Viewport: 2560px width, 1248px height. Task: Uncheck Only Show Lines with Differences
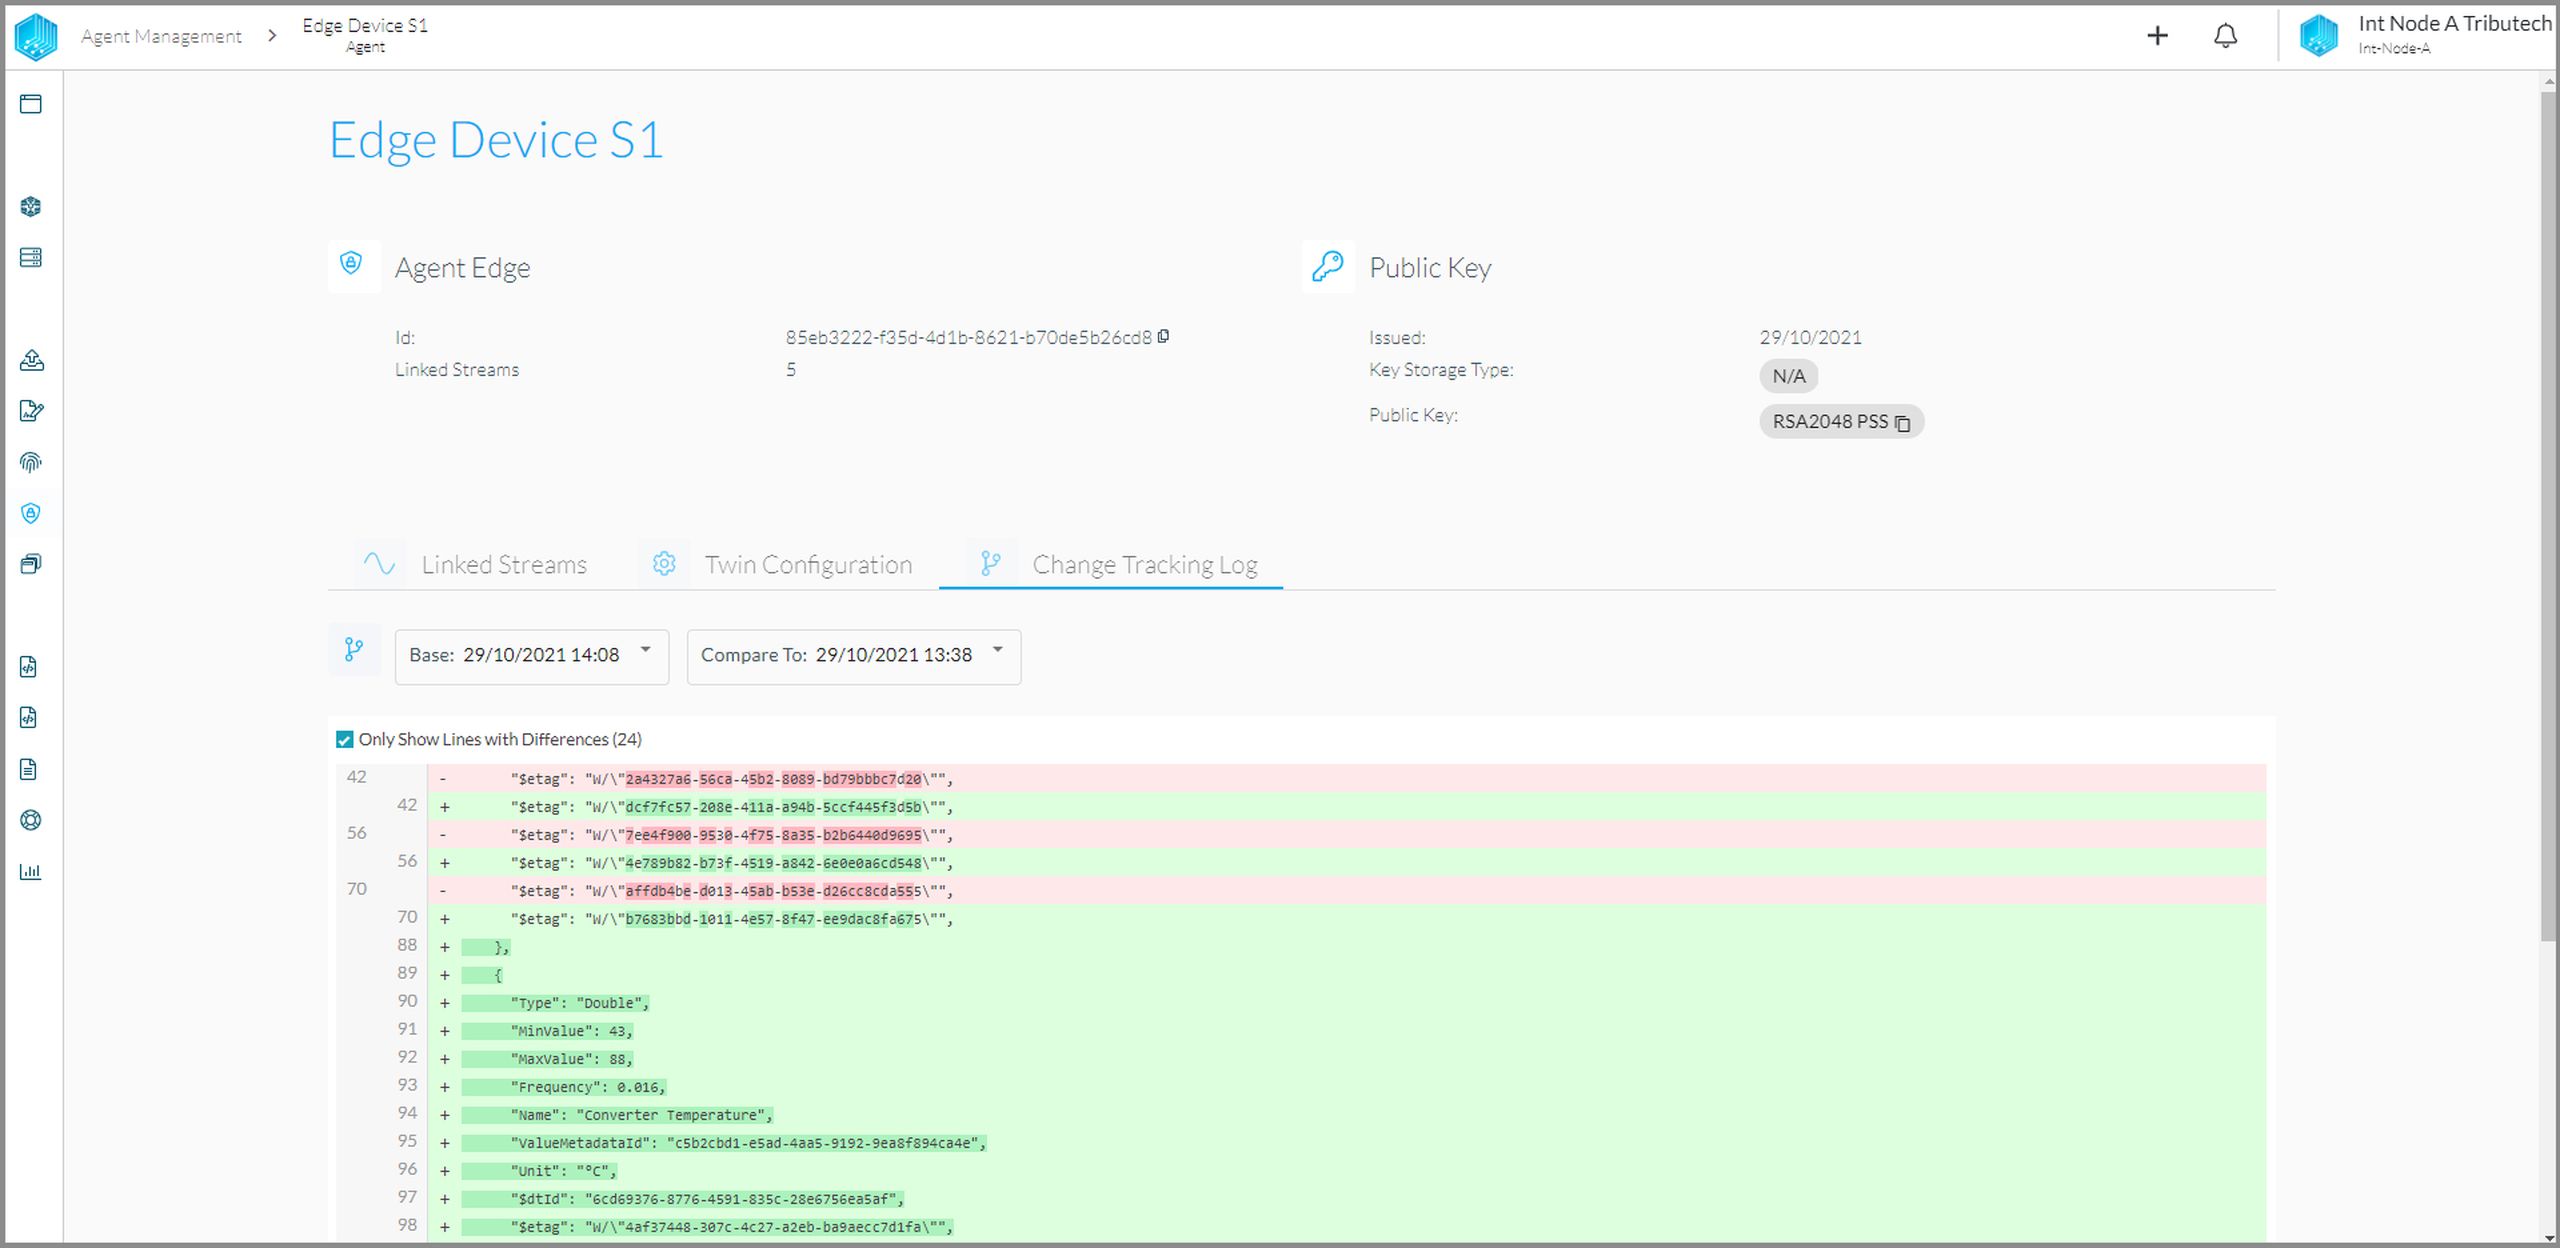click(345, 740)
